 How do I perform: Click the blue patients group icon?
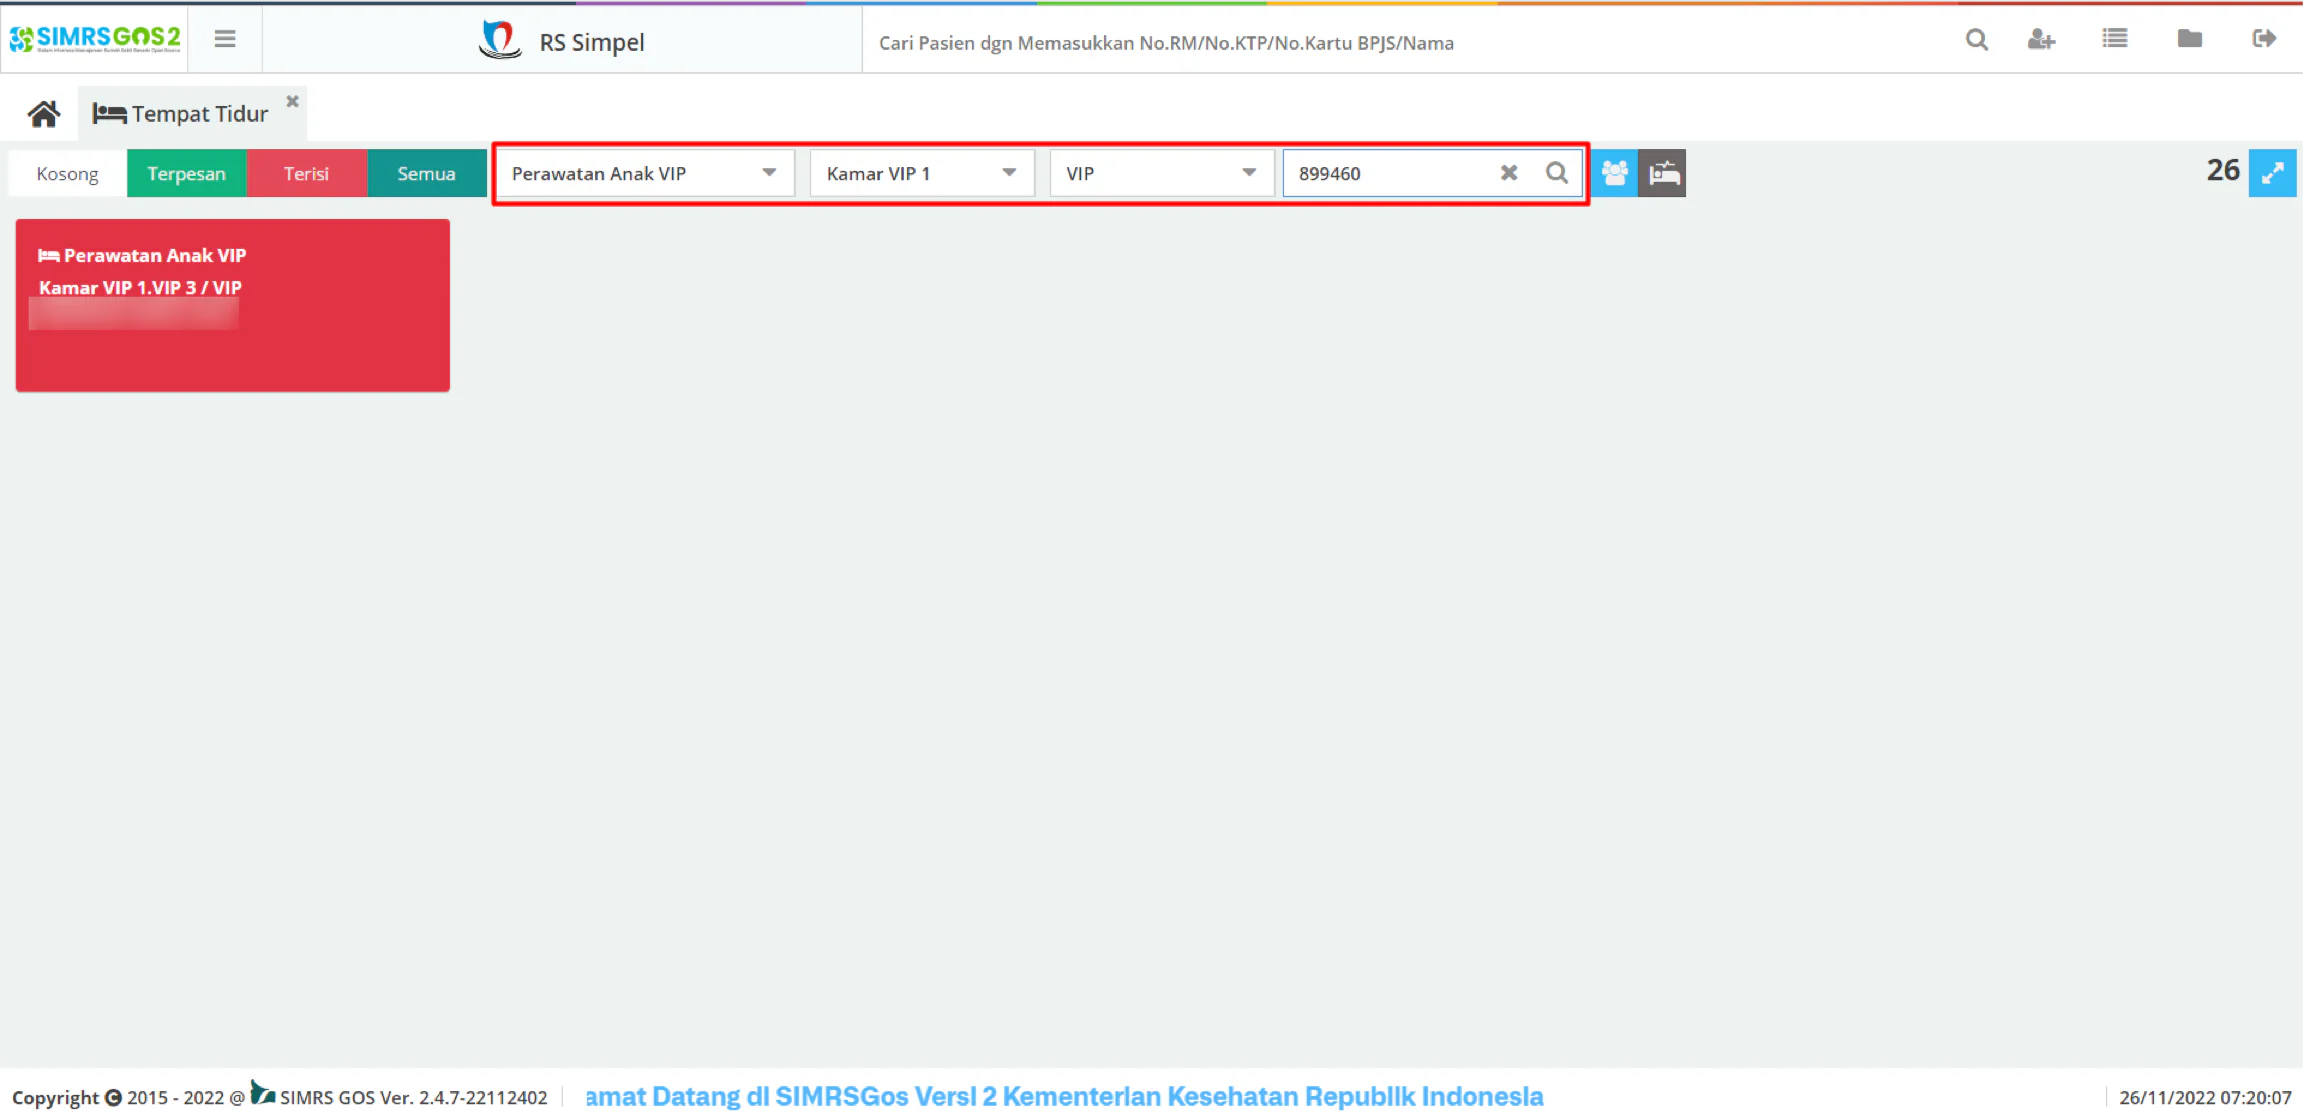1614,173
